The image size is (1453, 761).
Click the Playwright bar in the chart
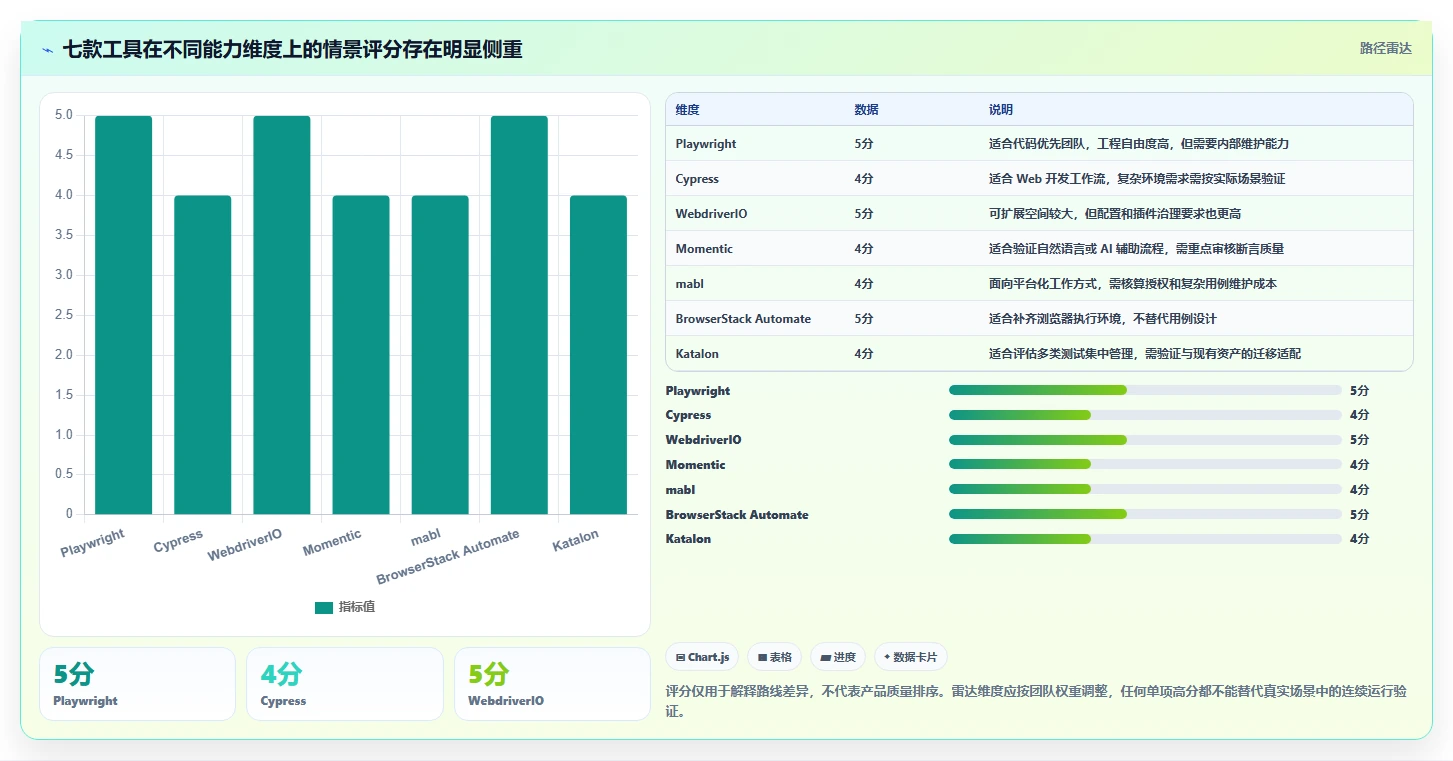[x=124, y=315]
